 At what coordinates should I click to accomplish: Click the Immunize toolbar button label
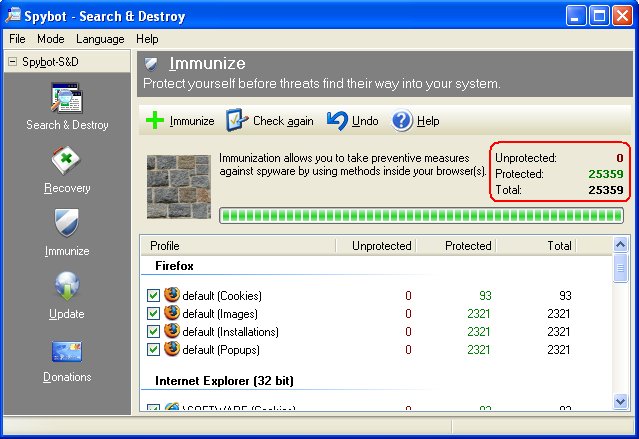(x=192, y=121)
